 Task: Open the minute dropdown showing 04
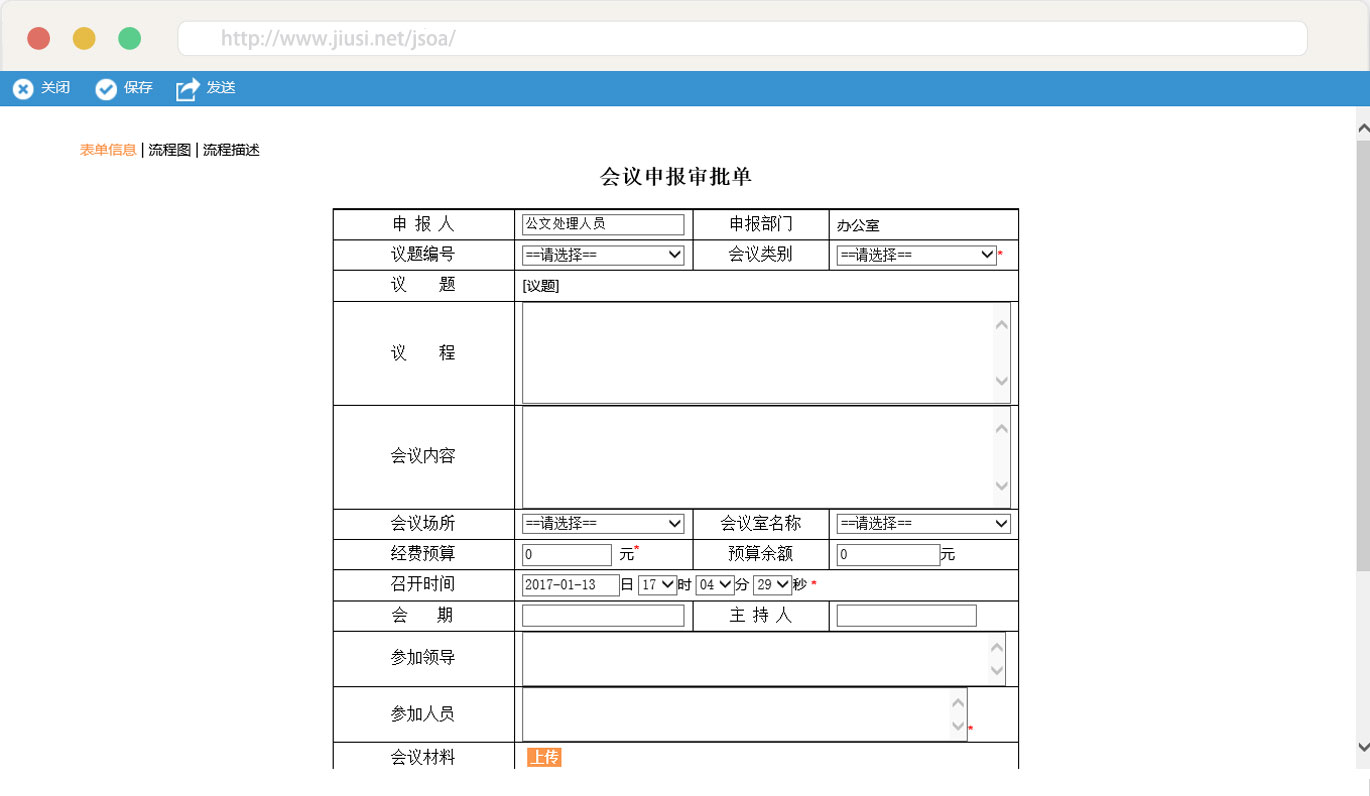714,585
